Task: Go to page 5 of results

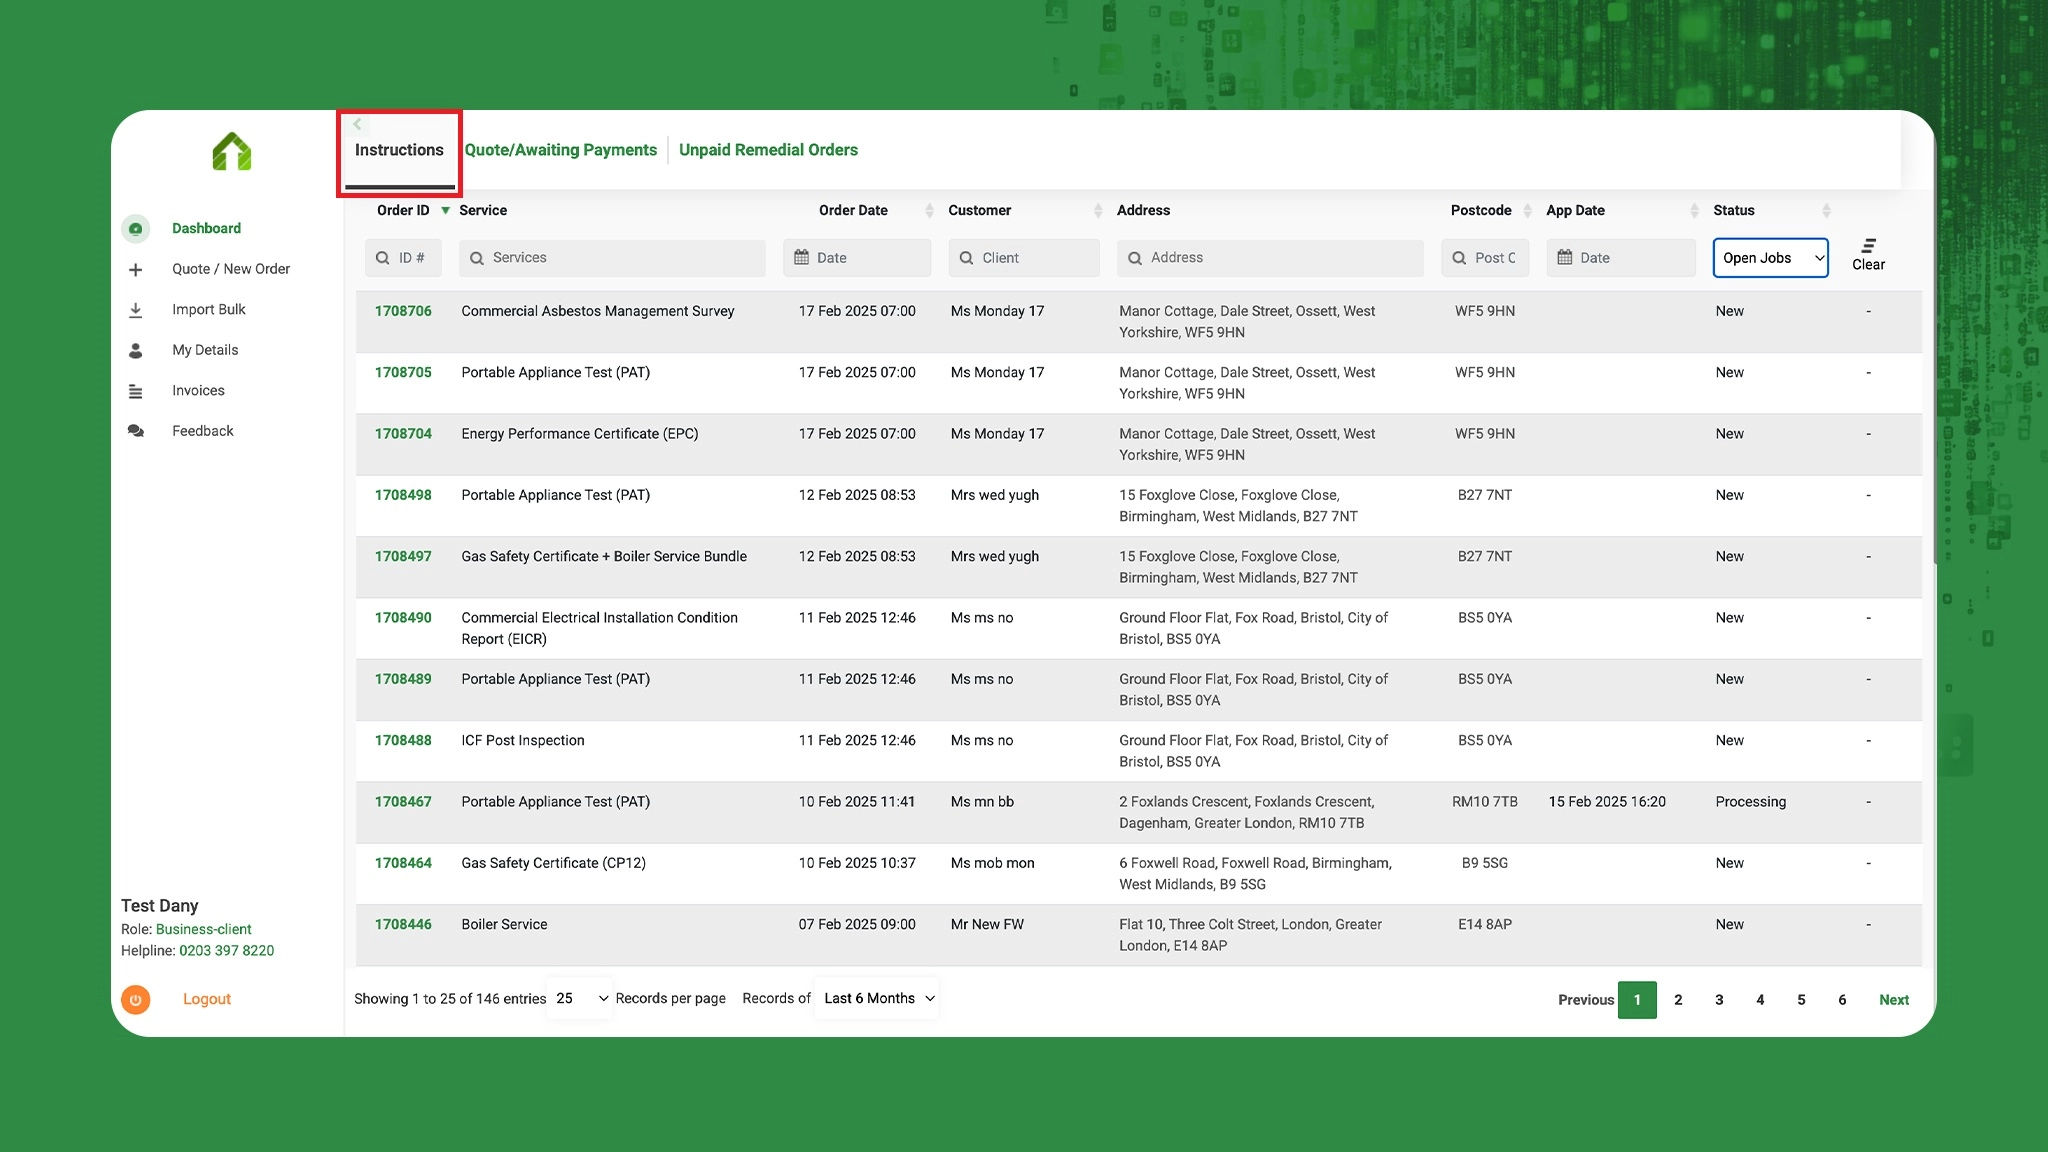Action: pos(1801,1000)
